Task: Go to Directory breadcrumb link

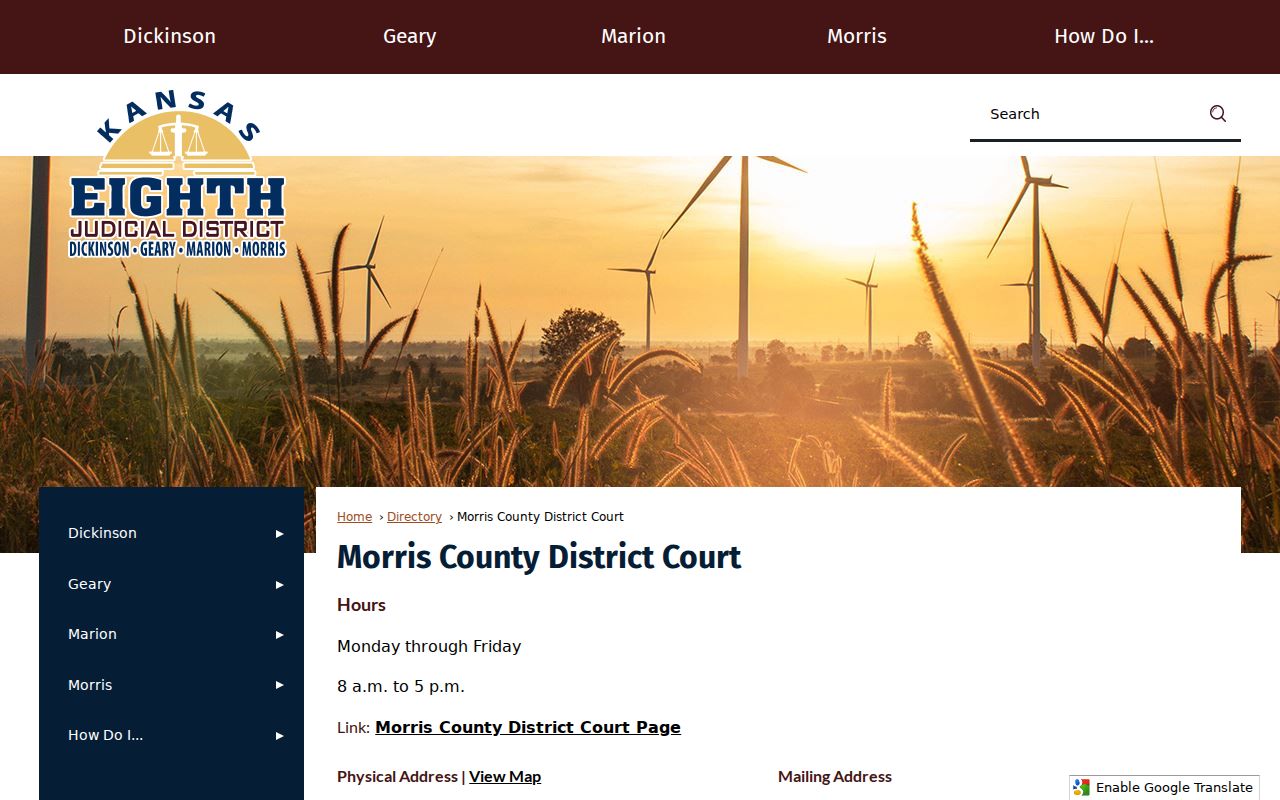Action: click(414, 517)
